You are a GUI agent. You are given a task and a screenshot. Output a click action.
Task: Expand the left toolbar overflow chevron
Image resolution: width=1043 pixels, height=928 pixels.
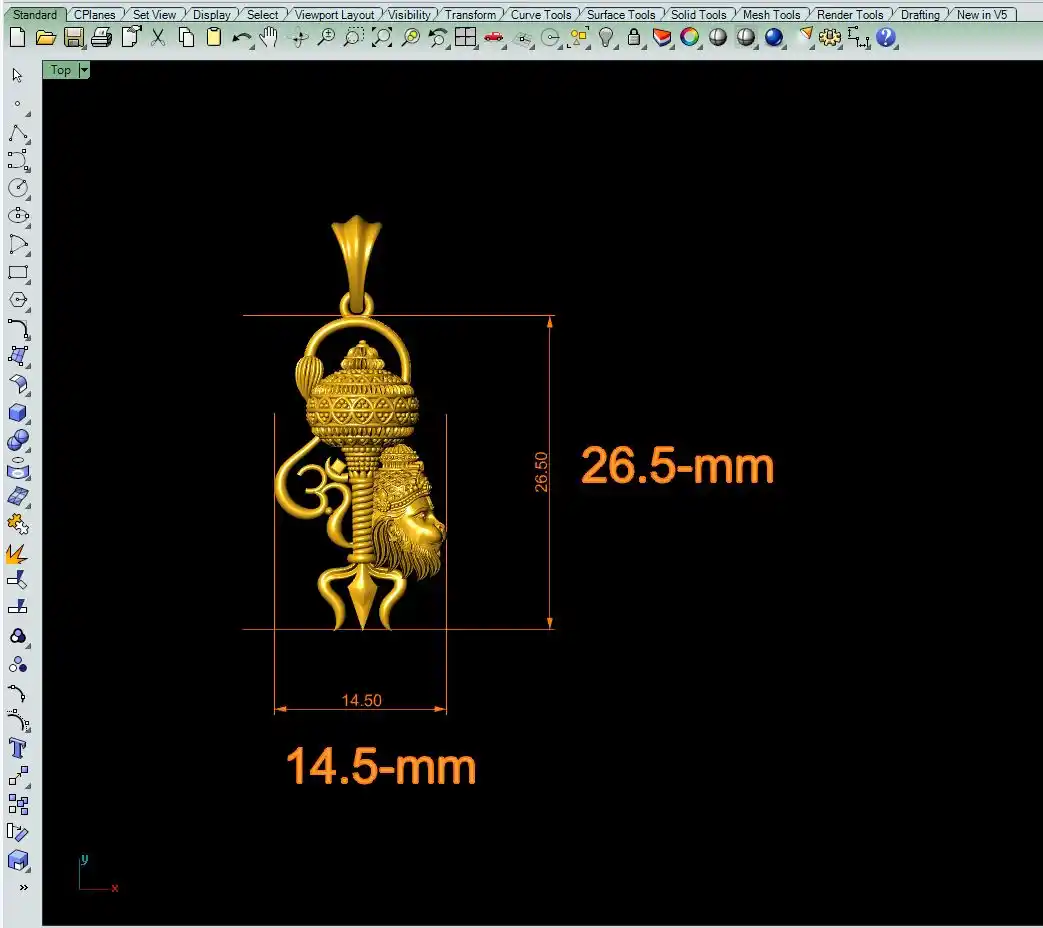(x=23, y=887)
